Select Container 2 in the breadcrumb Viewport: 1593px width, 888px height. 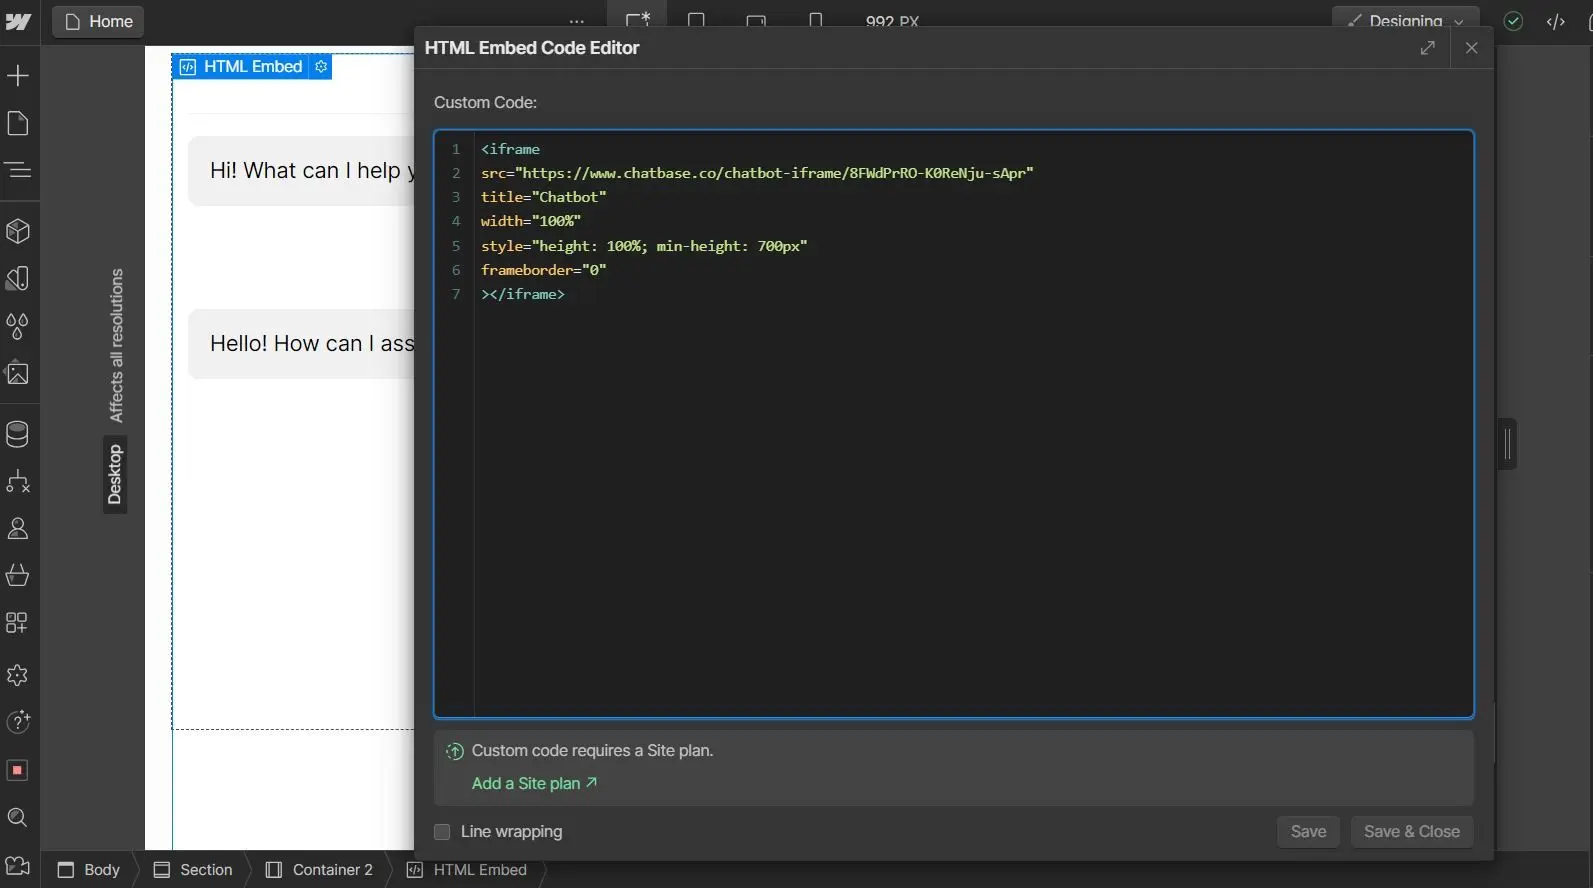320,870
